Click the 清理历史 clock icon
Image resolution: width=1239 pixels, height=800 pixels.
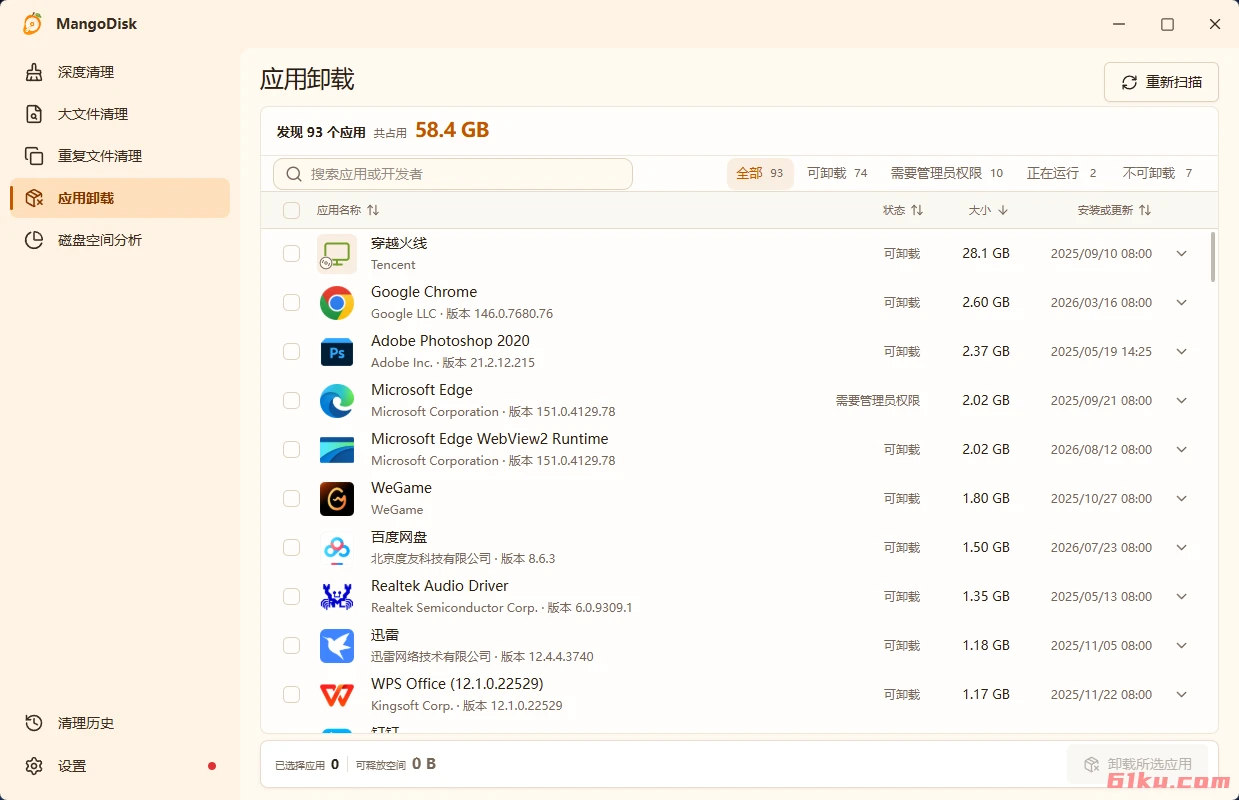tap(34, 723)
